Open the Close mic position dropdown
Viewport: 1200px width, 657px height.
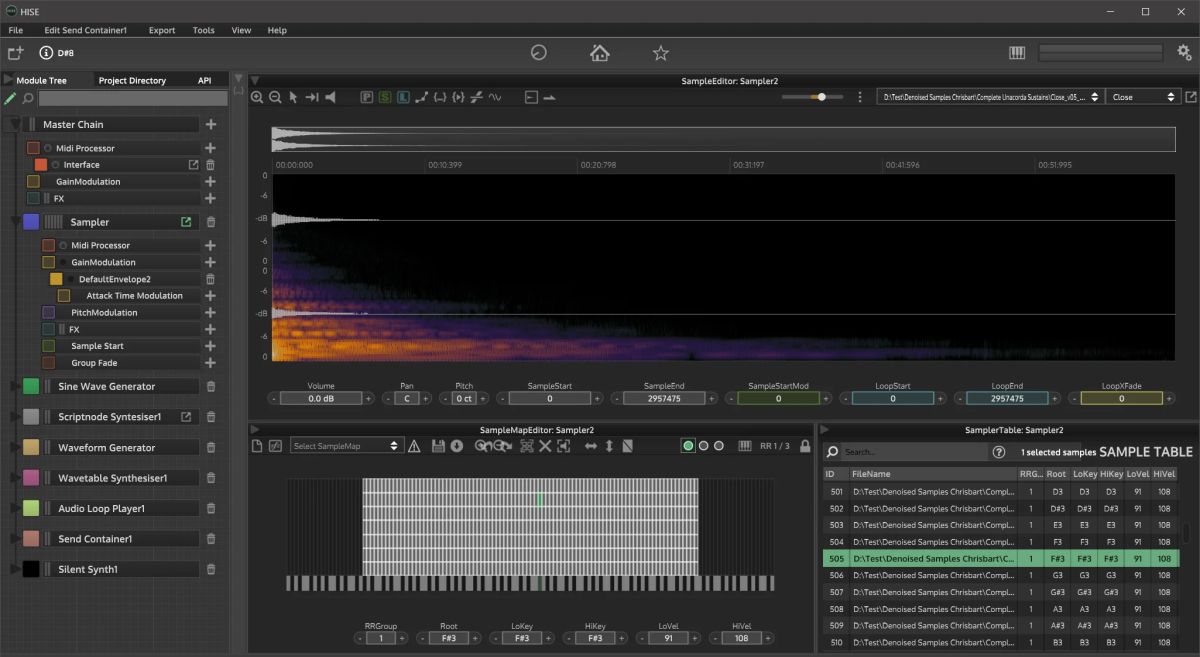point(1144,97)
